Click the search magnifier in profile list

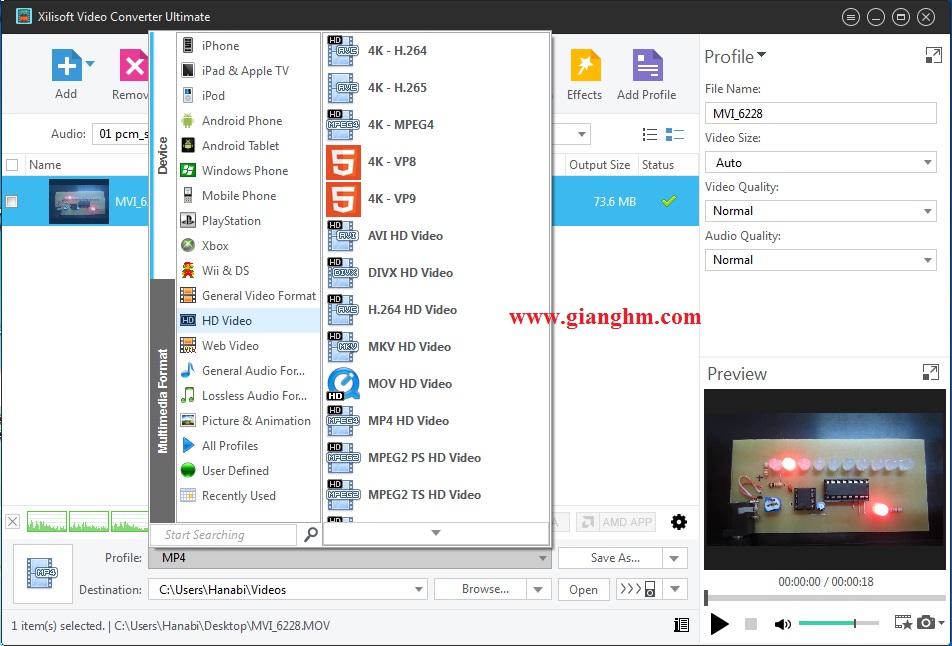pos(310,535)
